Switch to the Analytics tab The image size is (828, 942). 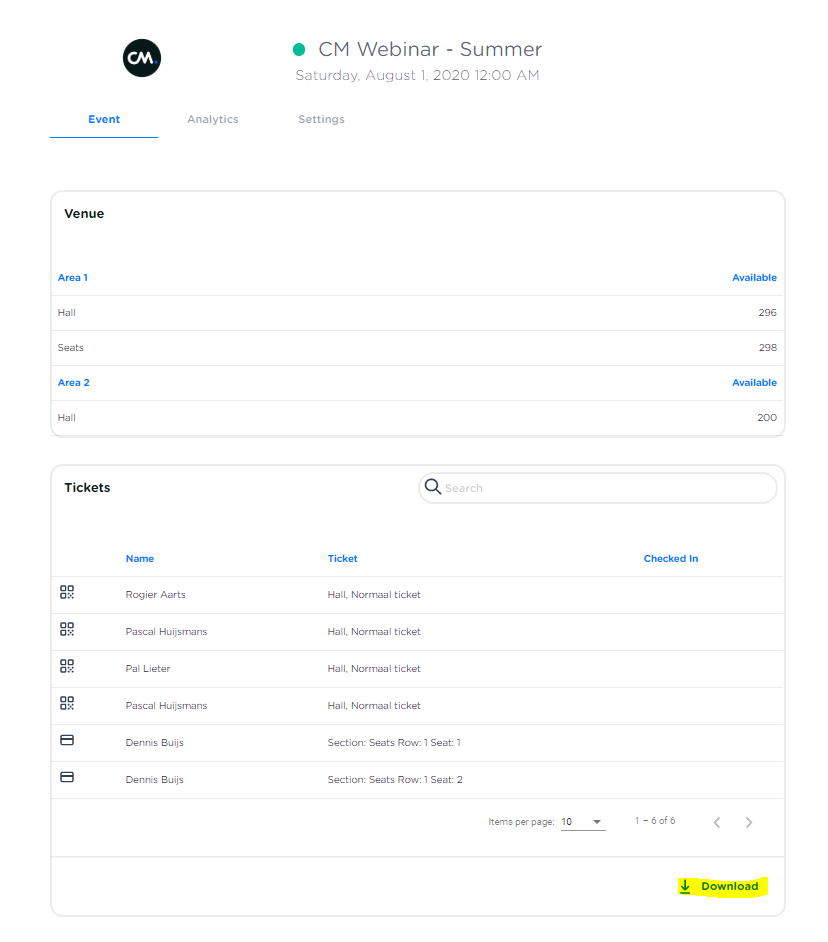pyautogui.click(x=213, y=119)
